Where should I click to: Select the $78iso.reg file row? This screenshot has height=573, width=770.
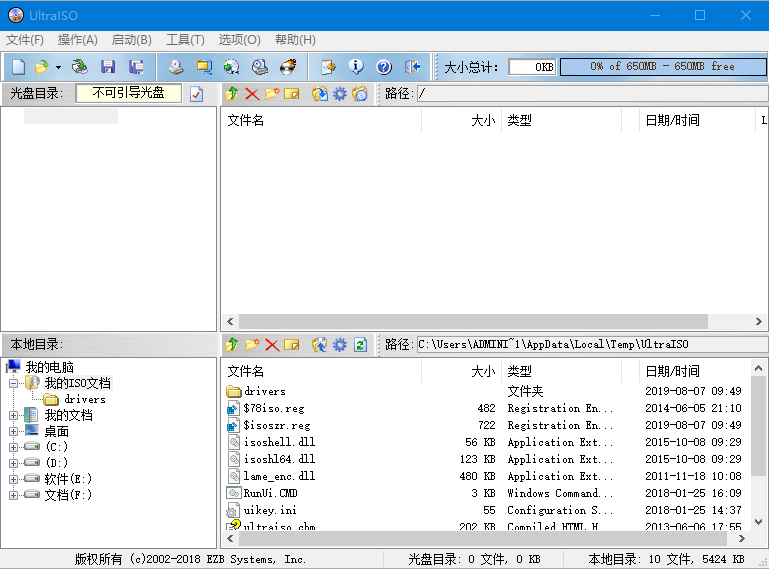[486, 409]
